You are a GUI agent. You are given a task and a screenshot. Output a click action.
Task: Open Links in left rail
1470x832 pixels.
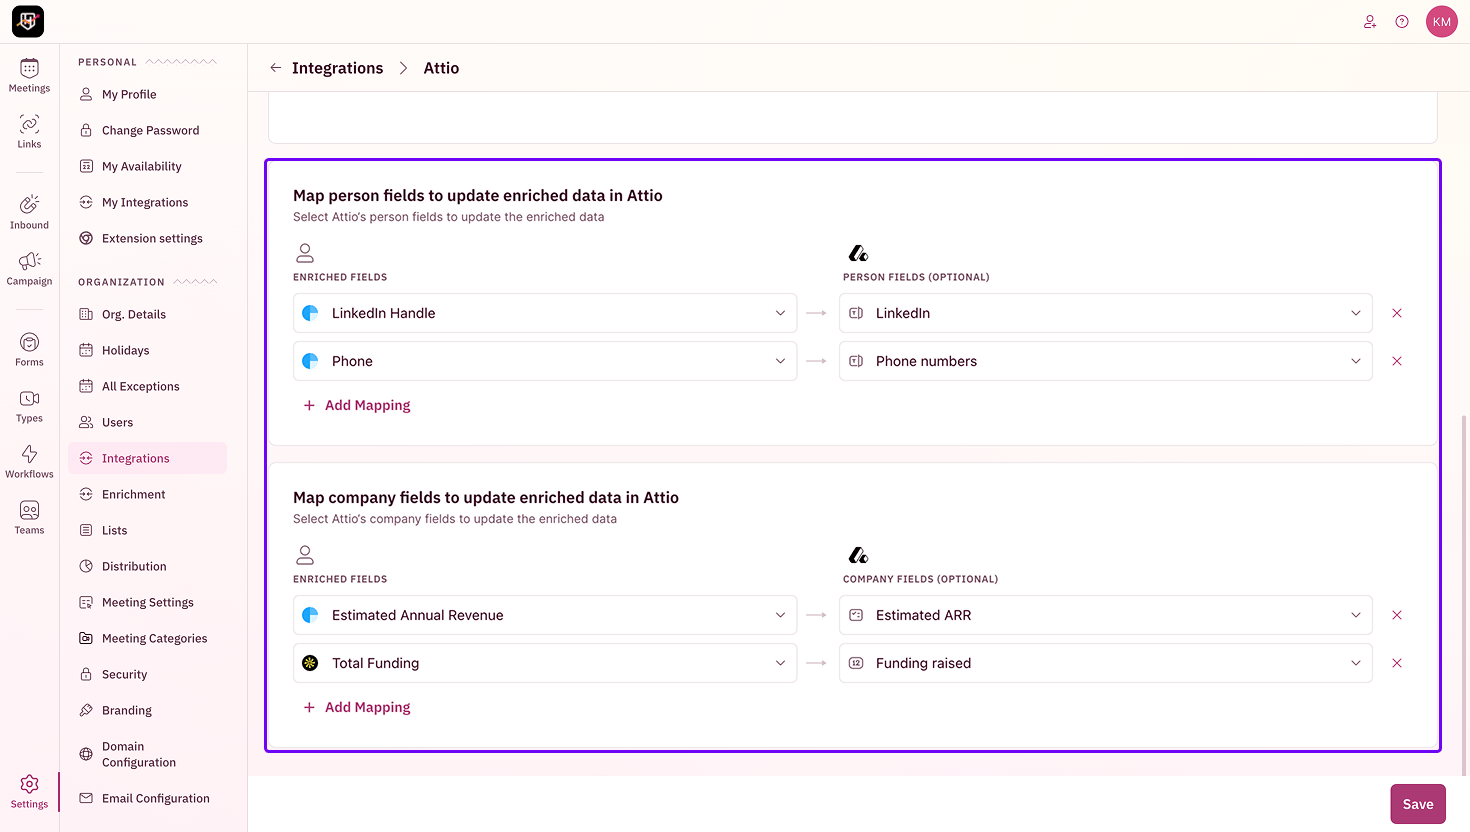pos(29,132)
